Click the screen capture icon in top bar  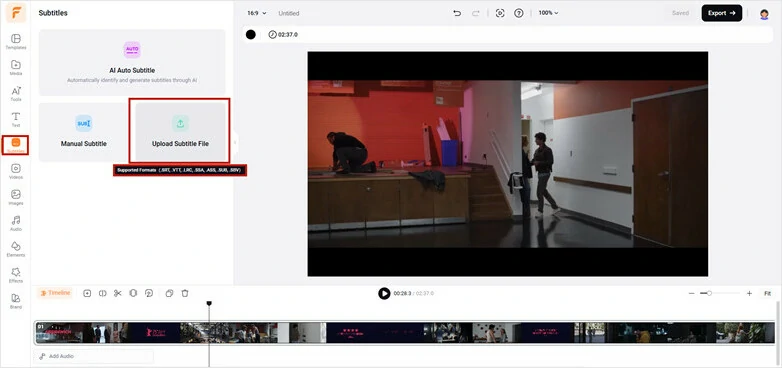click(500, 13)
